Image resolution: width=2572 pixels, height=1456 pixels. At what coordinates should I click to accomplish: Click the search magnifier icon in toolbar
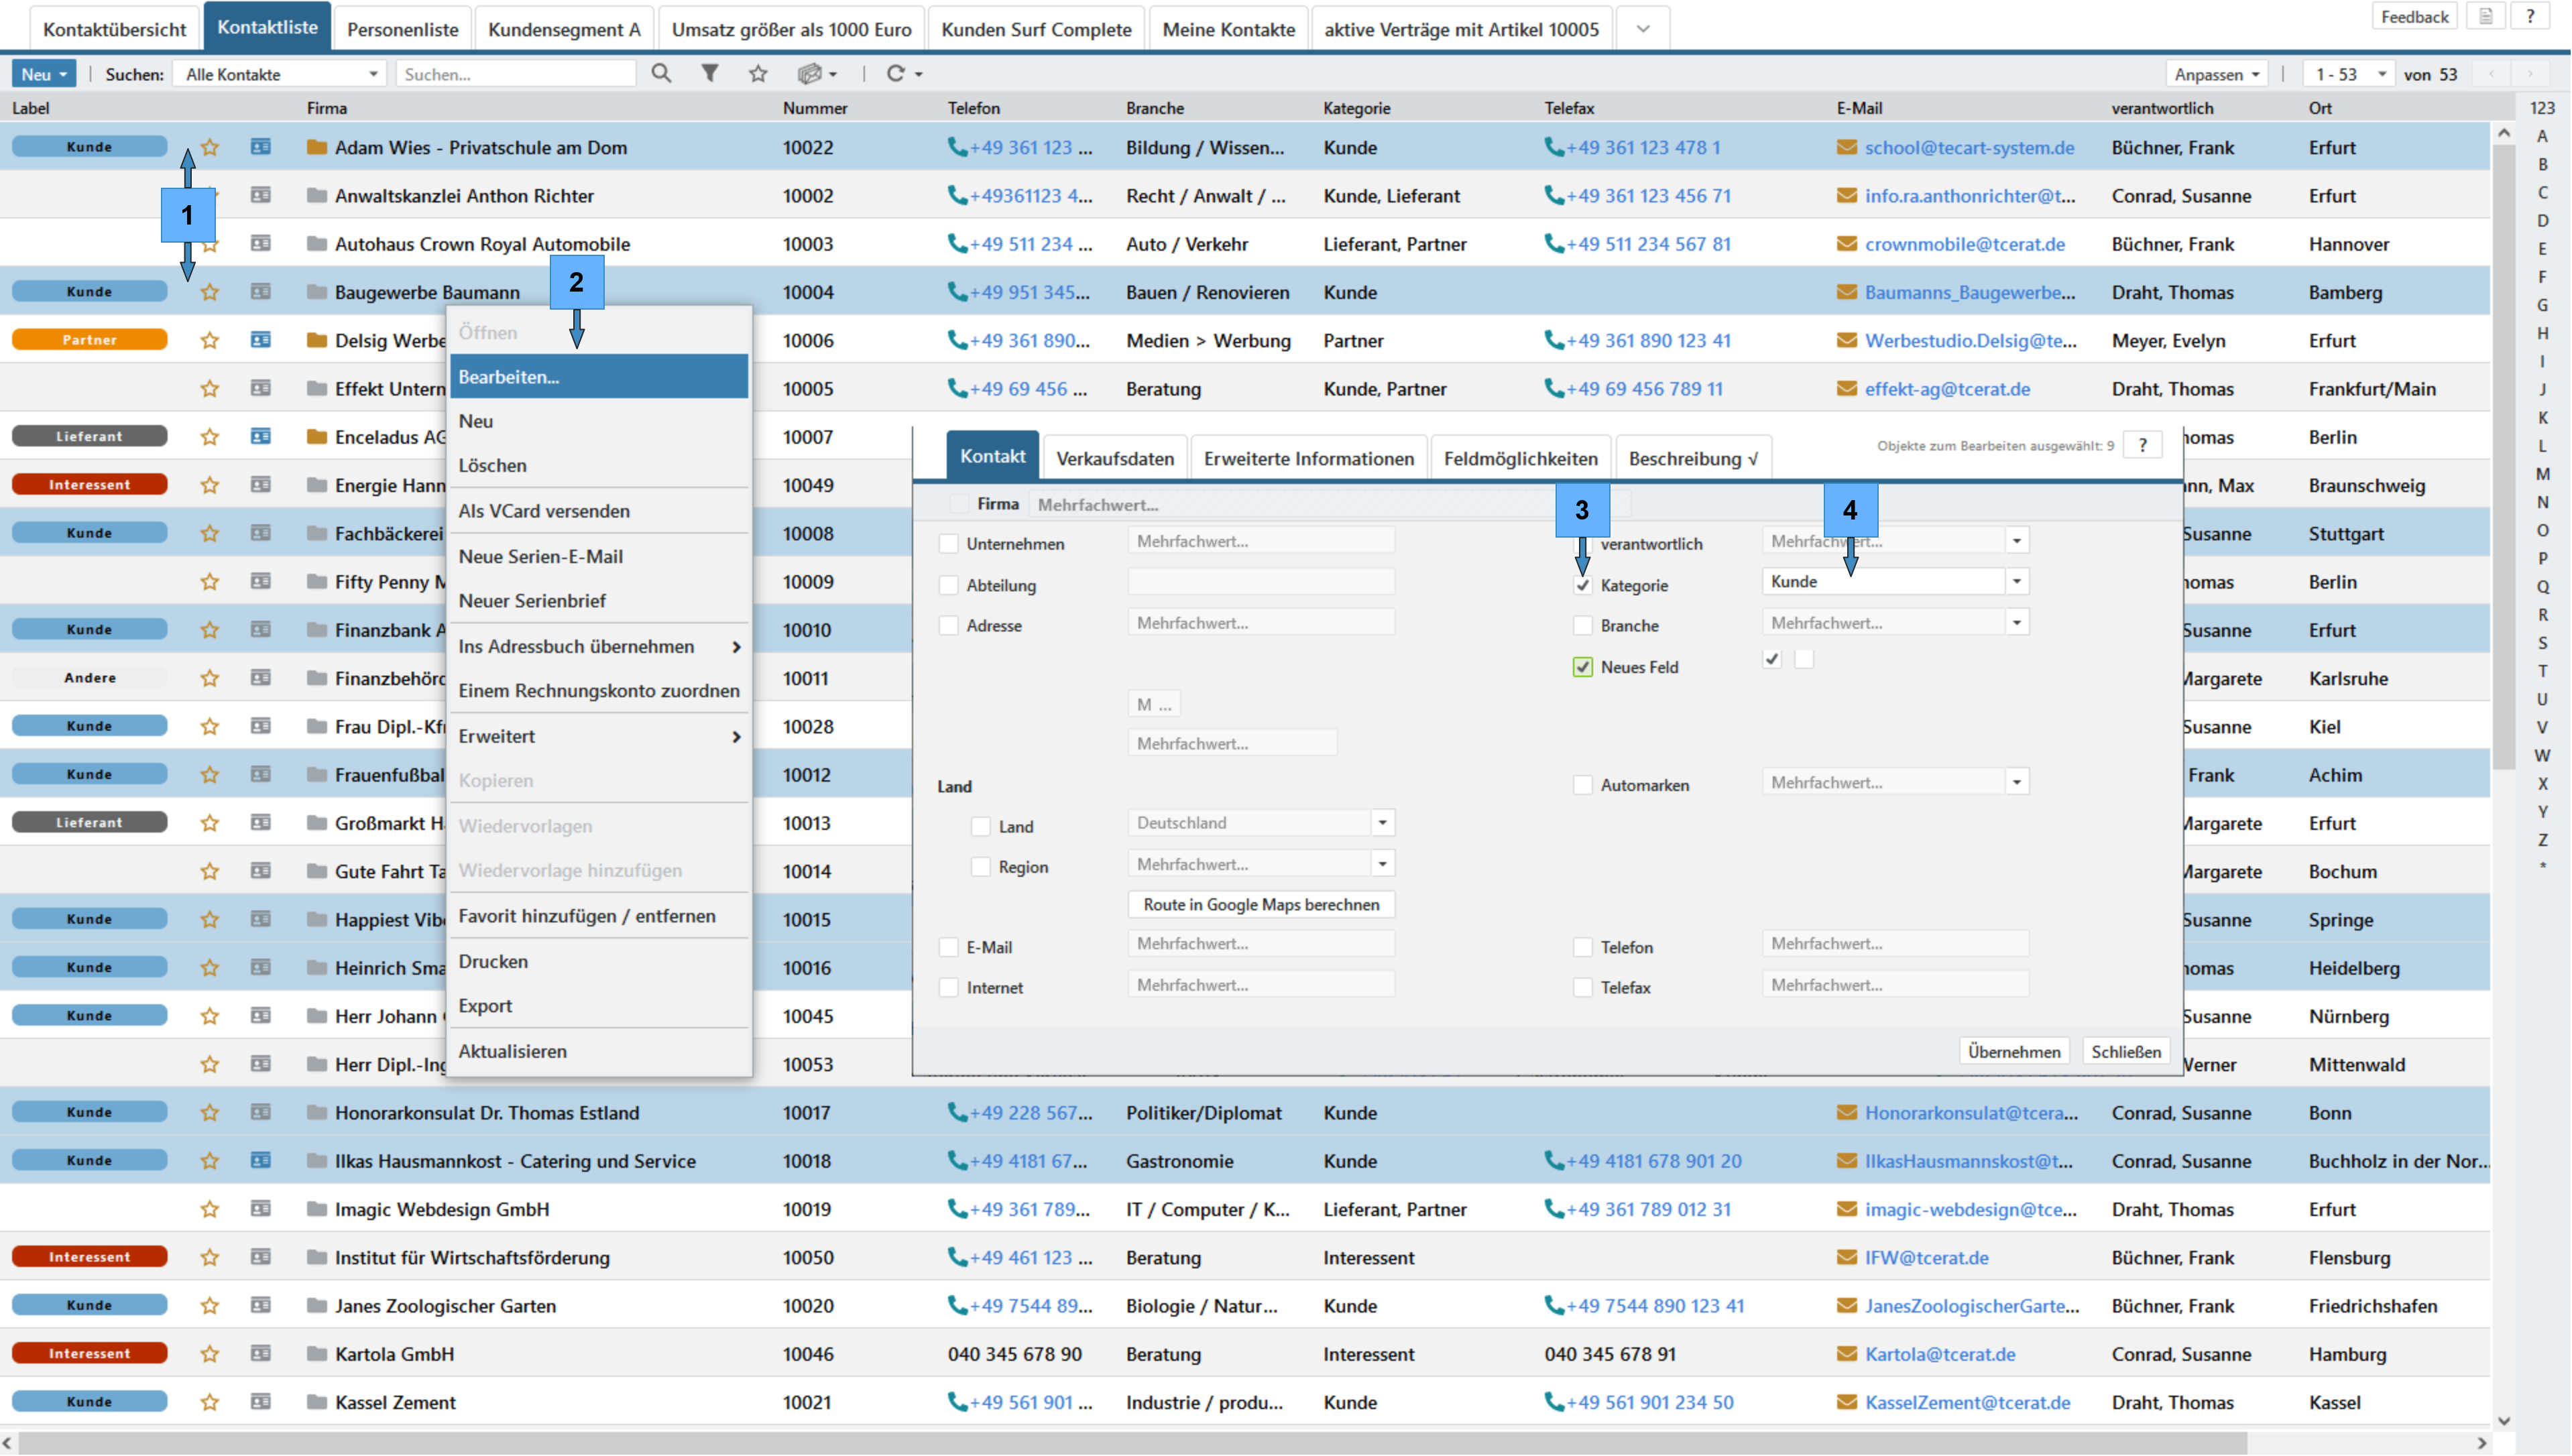[661, 73]
